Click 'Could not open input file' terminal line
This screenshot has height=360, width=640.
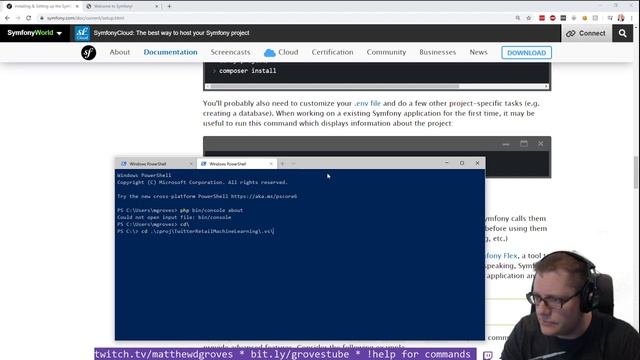coord(174,217)
